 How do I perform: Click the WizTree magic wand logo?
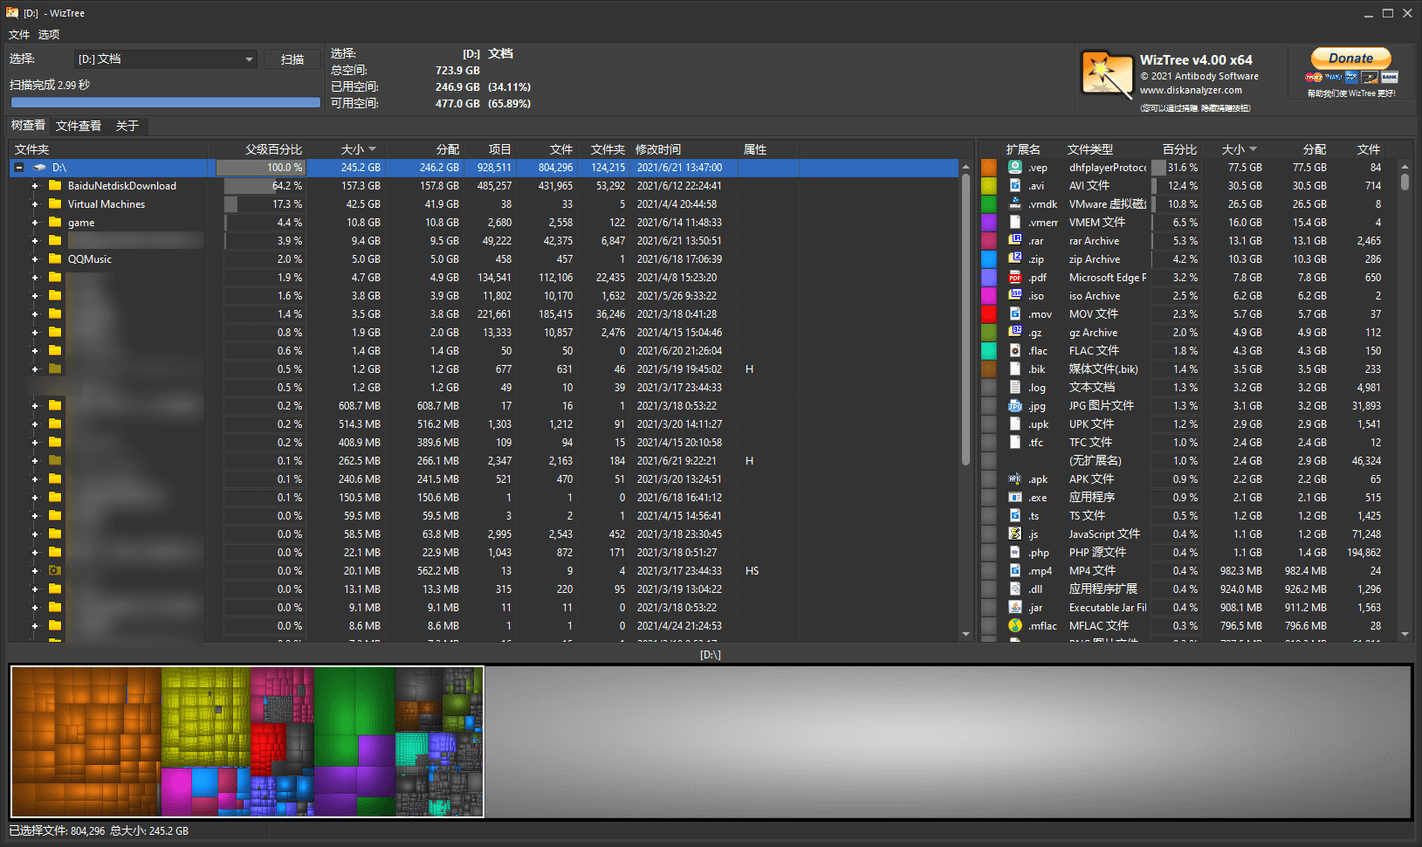click(1106, 74)
